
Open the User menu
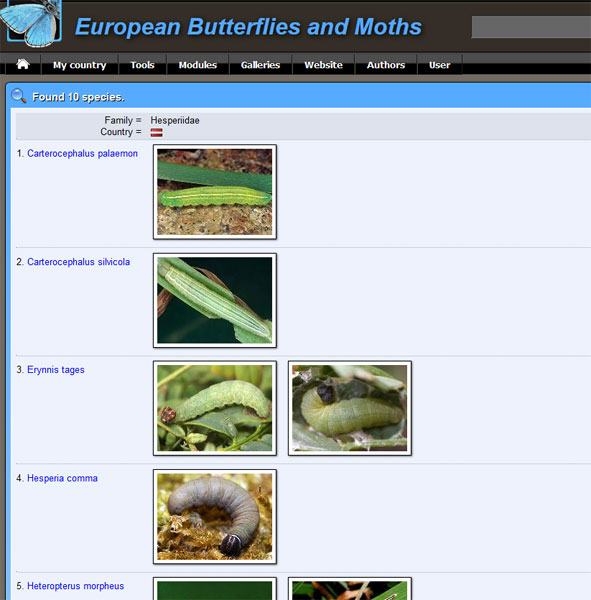pos(439,65)
